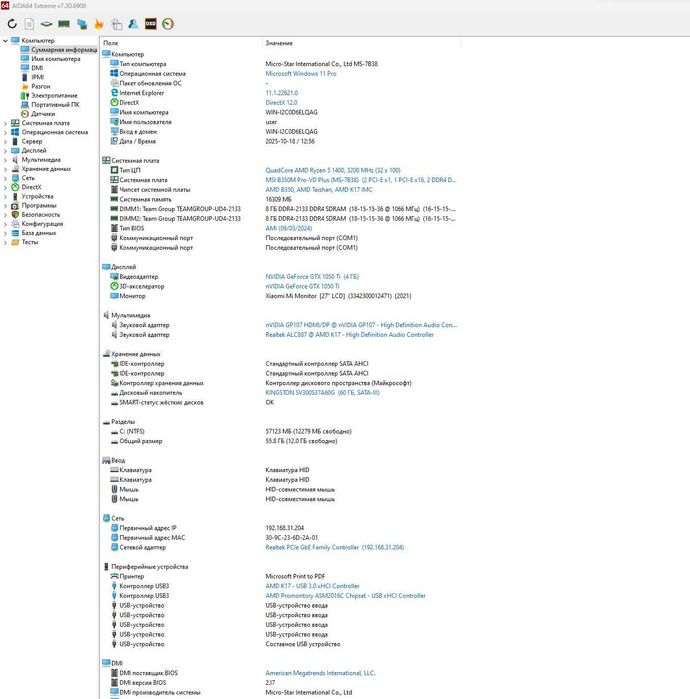Click the Refresh toolbar icon

(12, 24)
